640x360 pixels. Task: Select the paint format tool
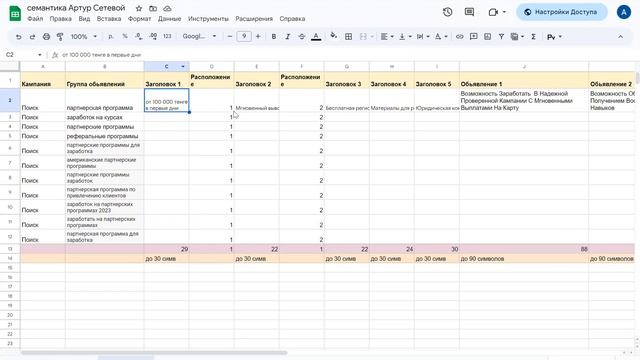60,37
